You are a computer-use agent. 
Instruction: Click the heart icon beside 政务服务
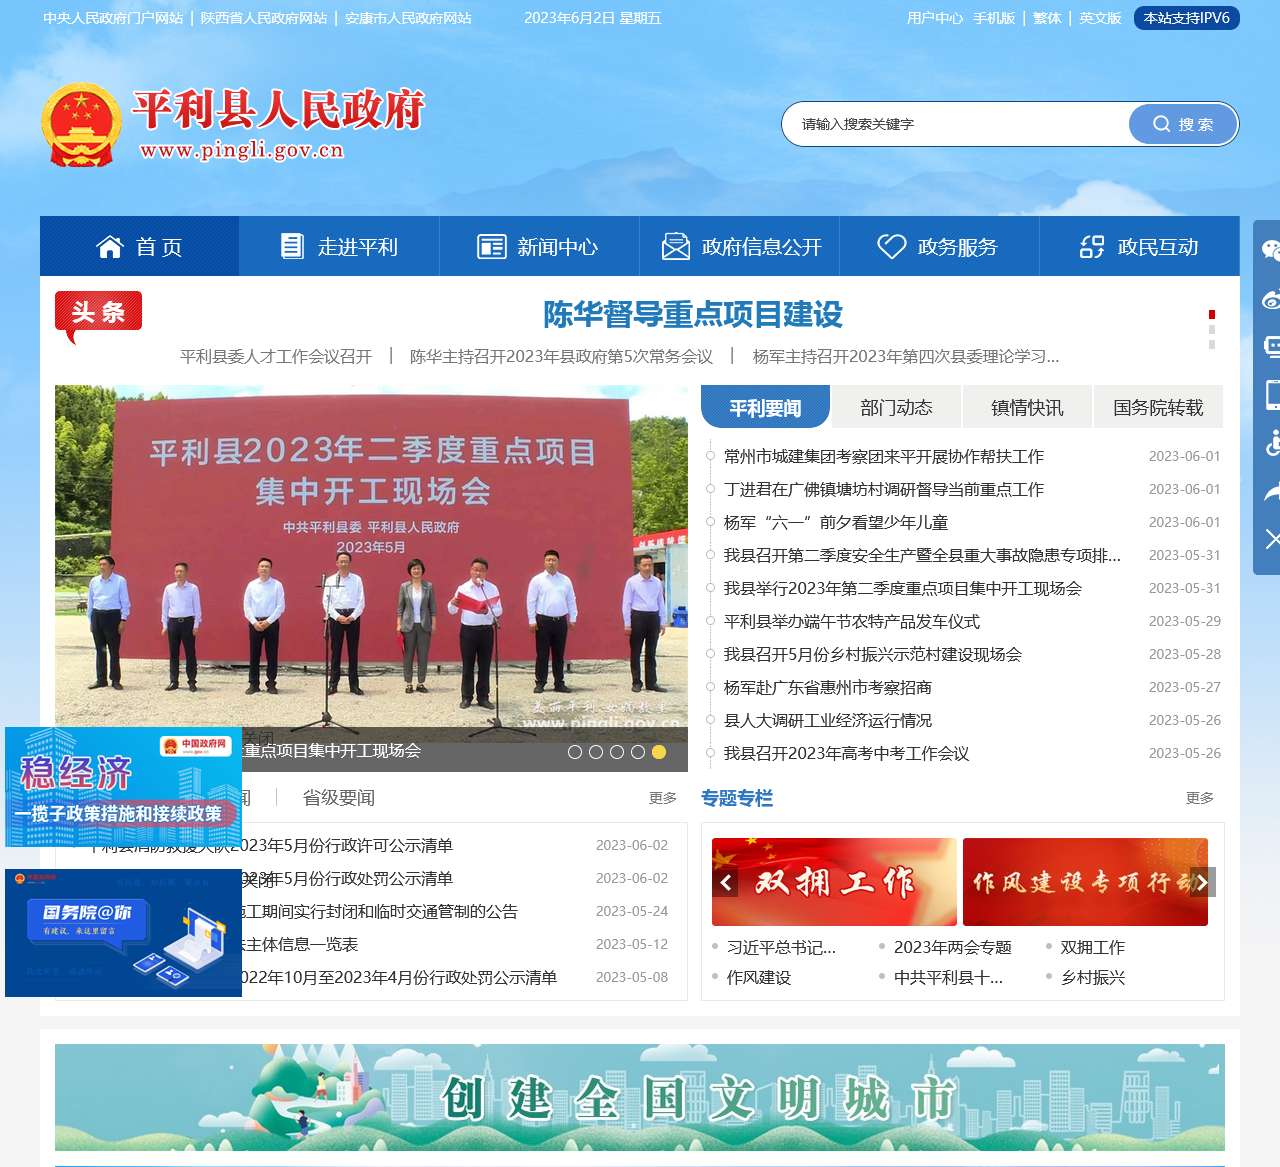(890, 246)
